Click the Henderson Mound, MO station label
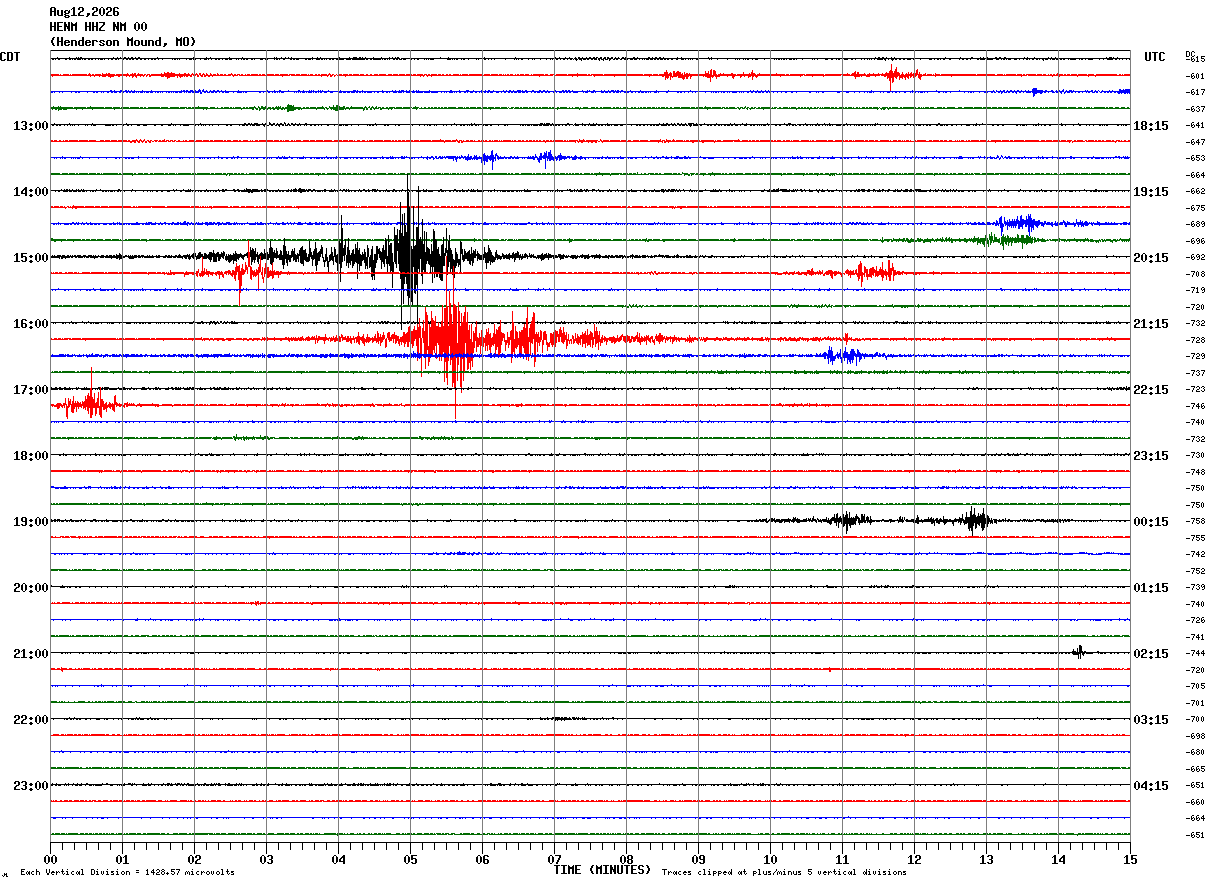Image resolution: width=1210 pixels, height=886 pixels. pyautogui.click(x=123, y=42)
